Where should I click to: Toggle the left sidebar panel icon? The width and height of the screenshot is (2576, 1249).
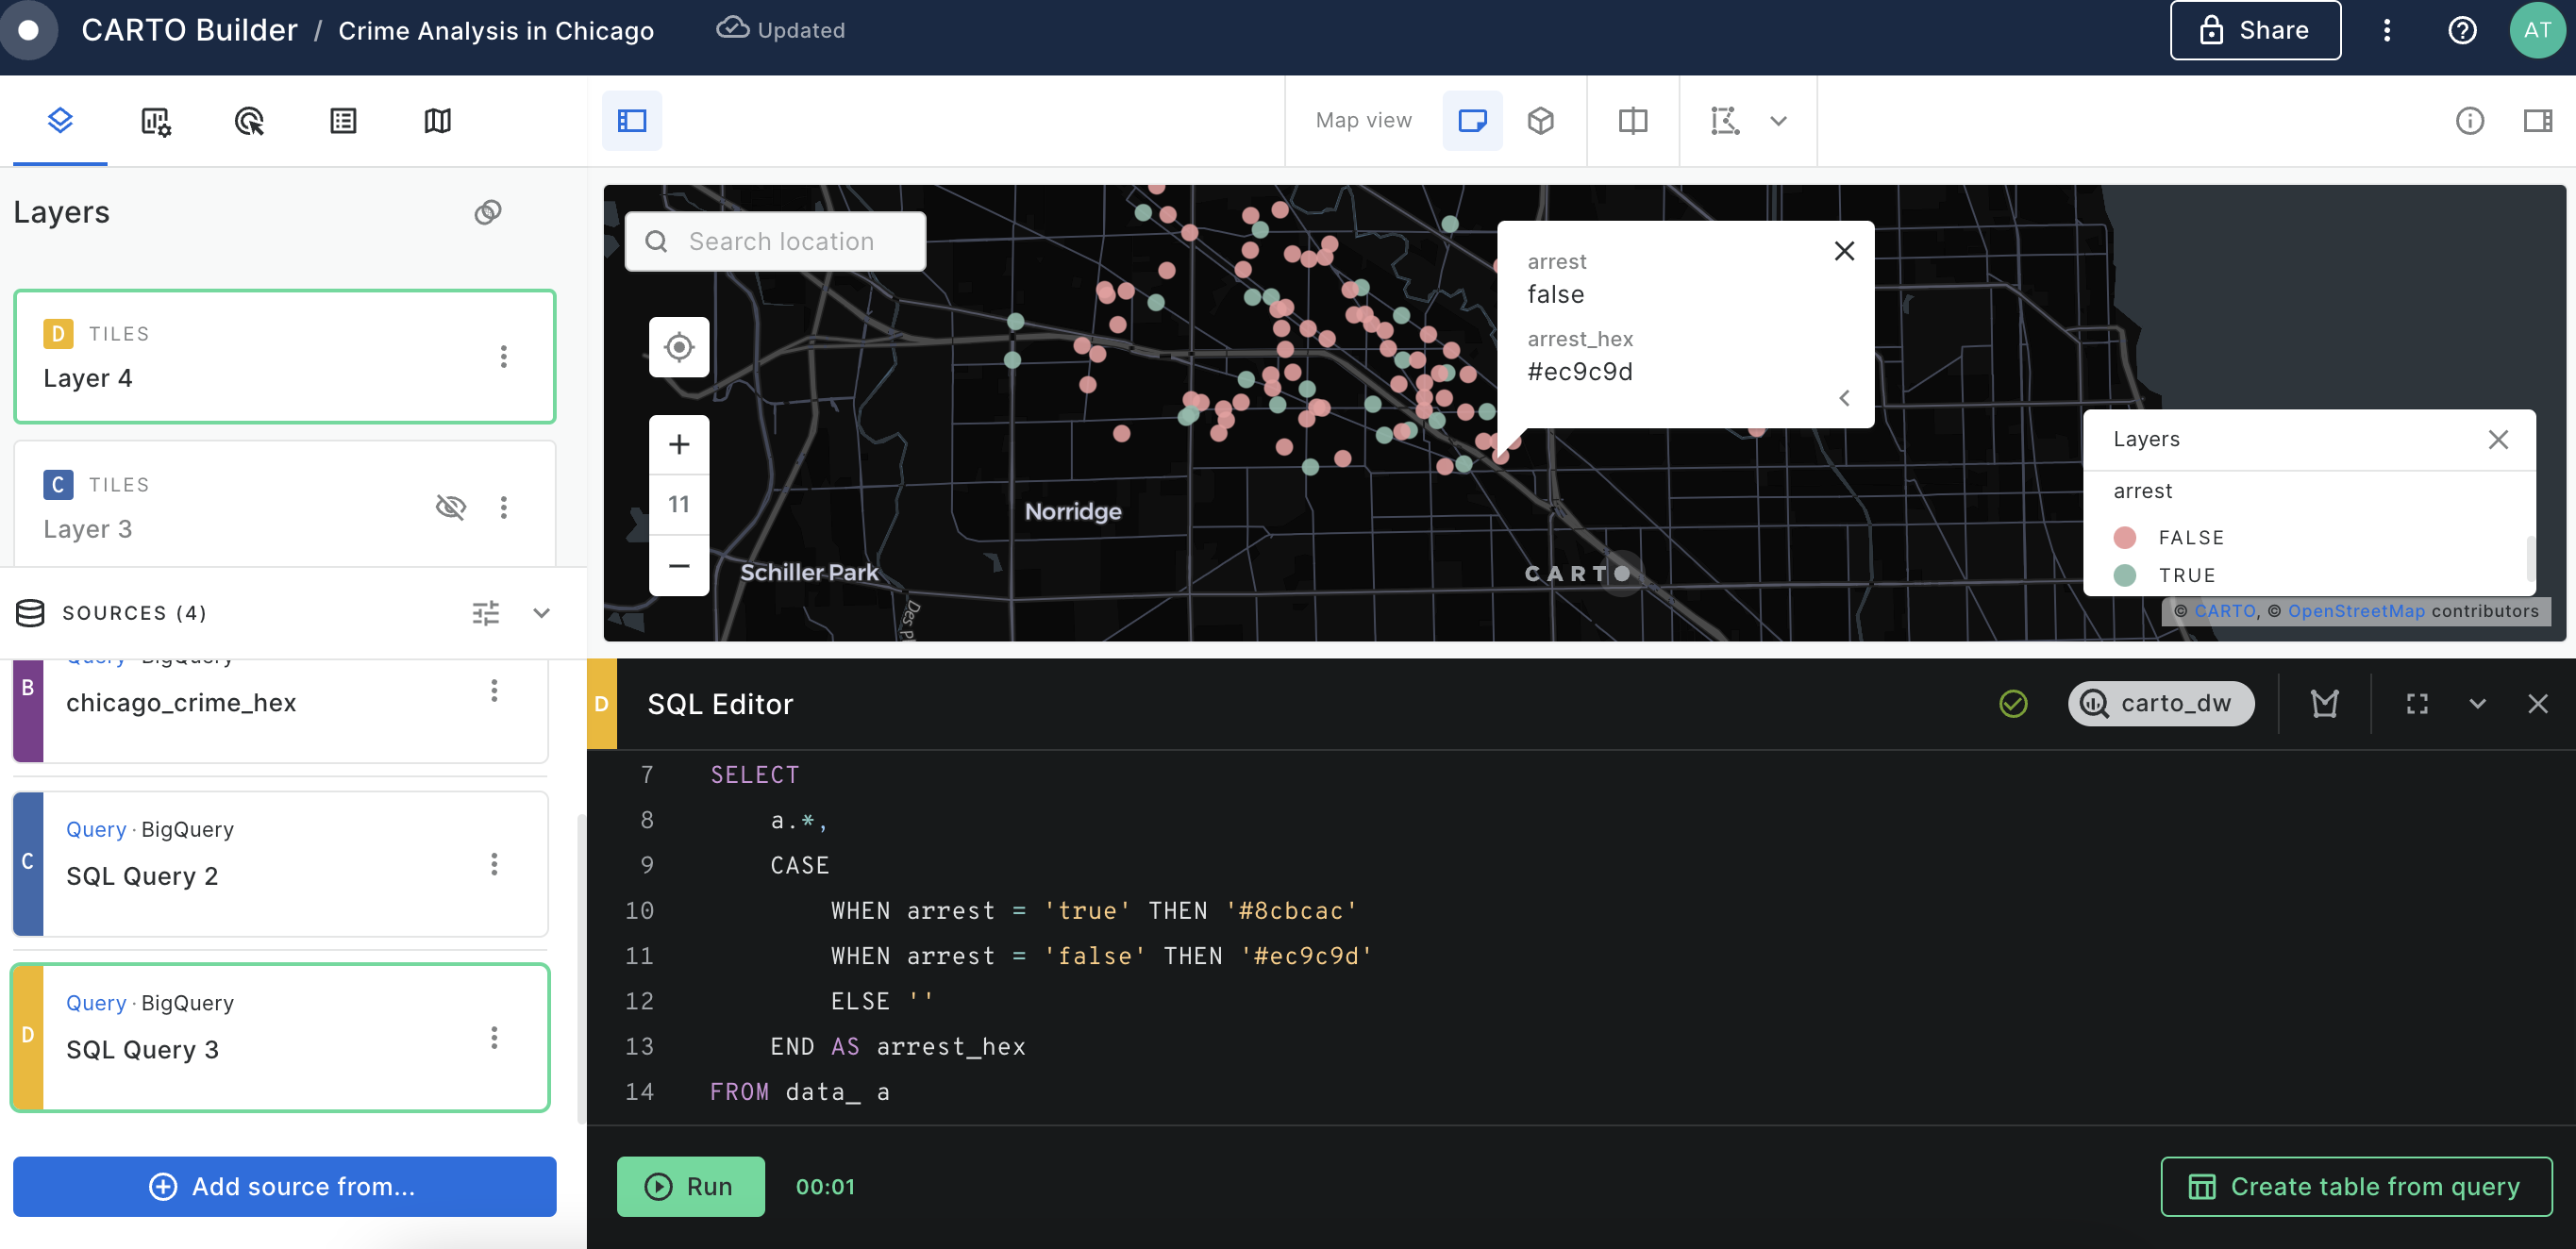(632, 121)
